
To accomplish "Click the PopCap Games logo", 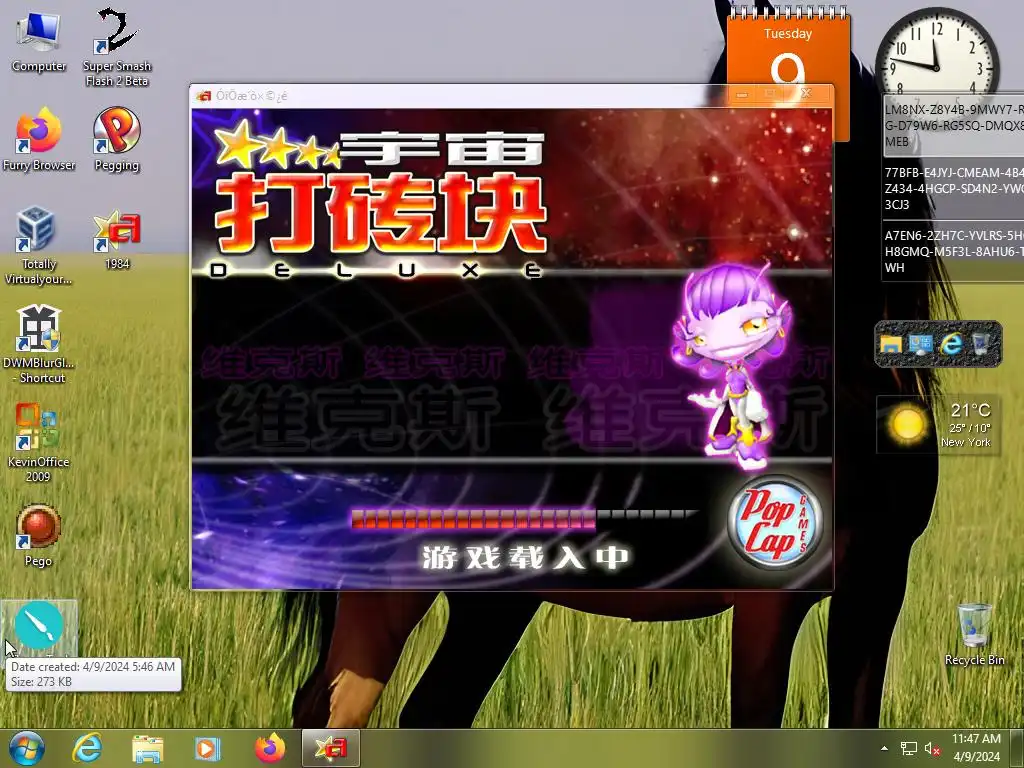I will pyautogui.click(x=775, y=522).
